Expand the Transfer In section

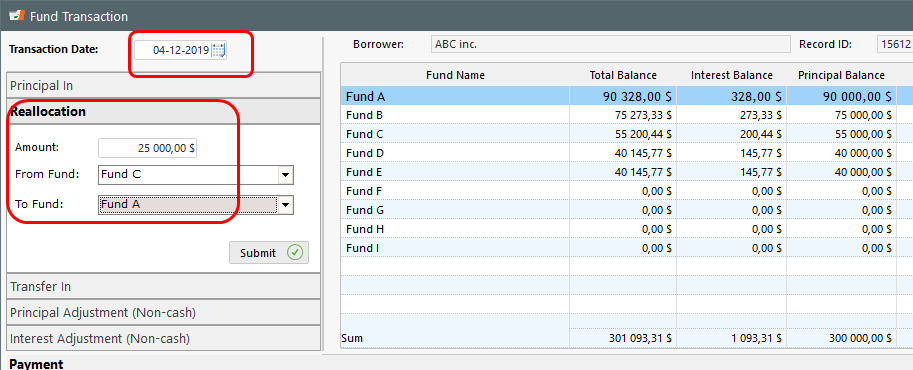[164, 287]
